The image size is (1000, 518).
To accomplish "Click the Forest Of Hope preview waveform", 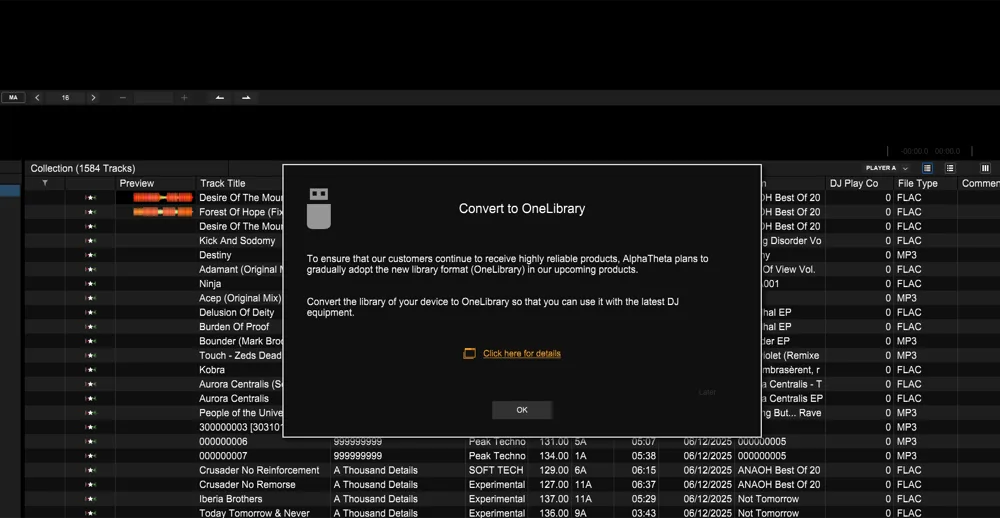I will click(163, 212).
